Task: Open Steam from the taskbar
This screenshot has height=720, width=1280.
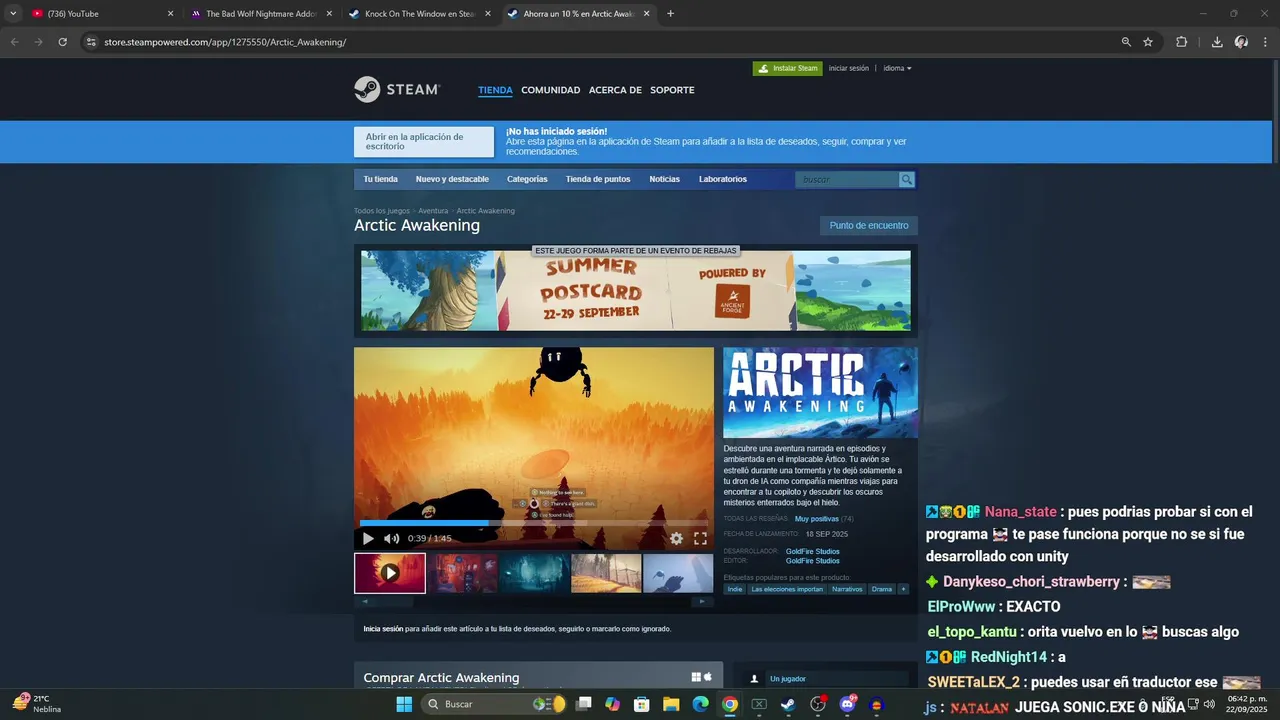Action: 789,704
